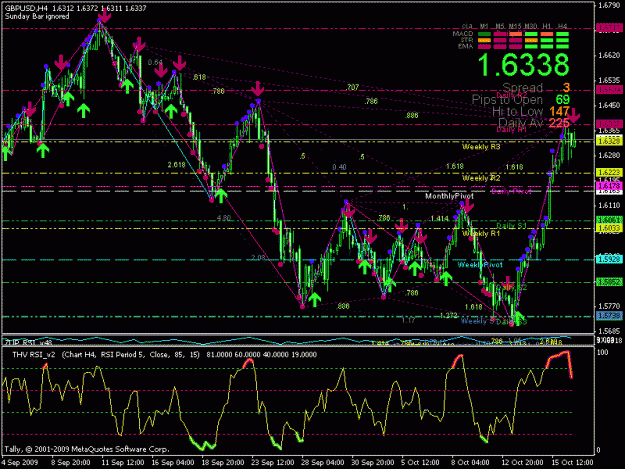Click the THV RSI_v2 indicator title
The width and height of the screenshot is (625, 469).
click(34, 354)
